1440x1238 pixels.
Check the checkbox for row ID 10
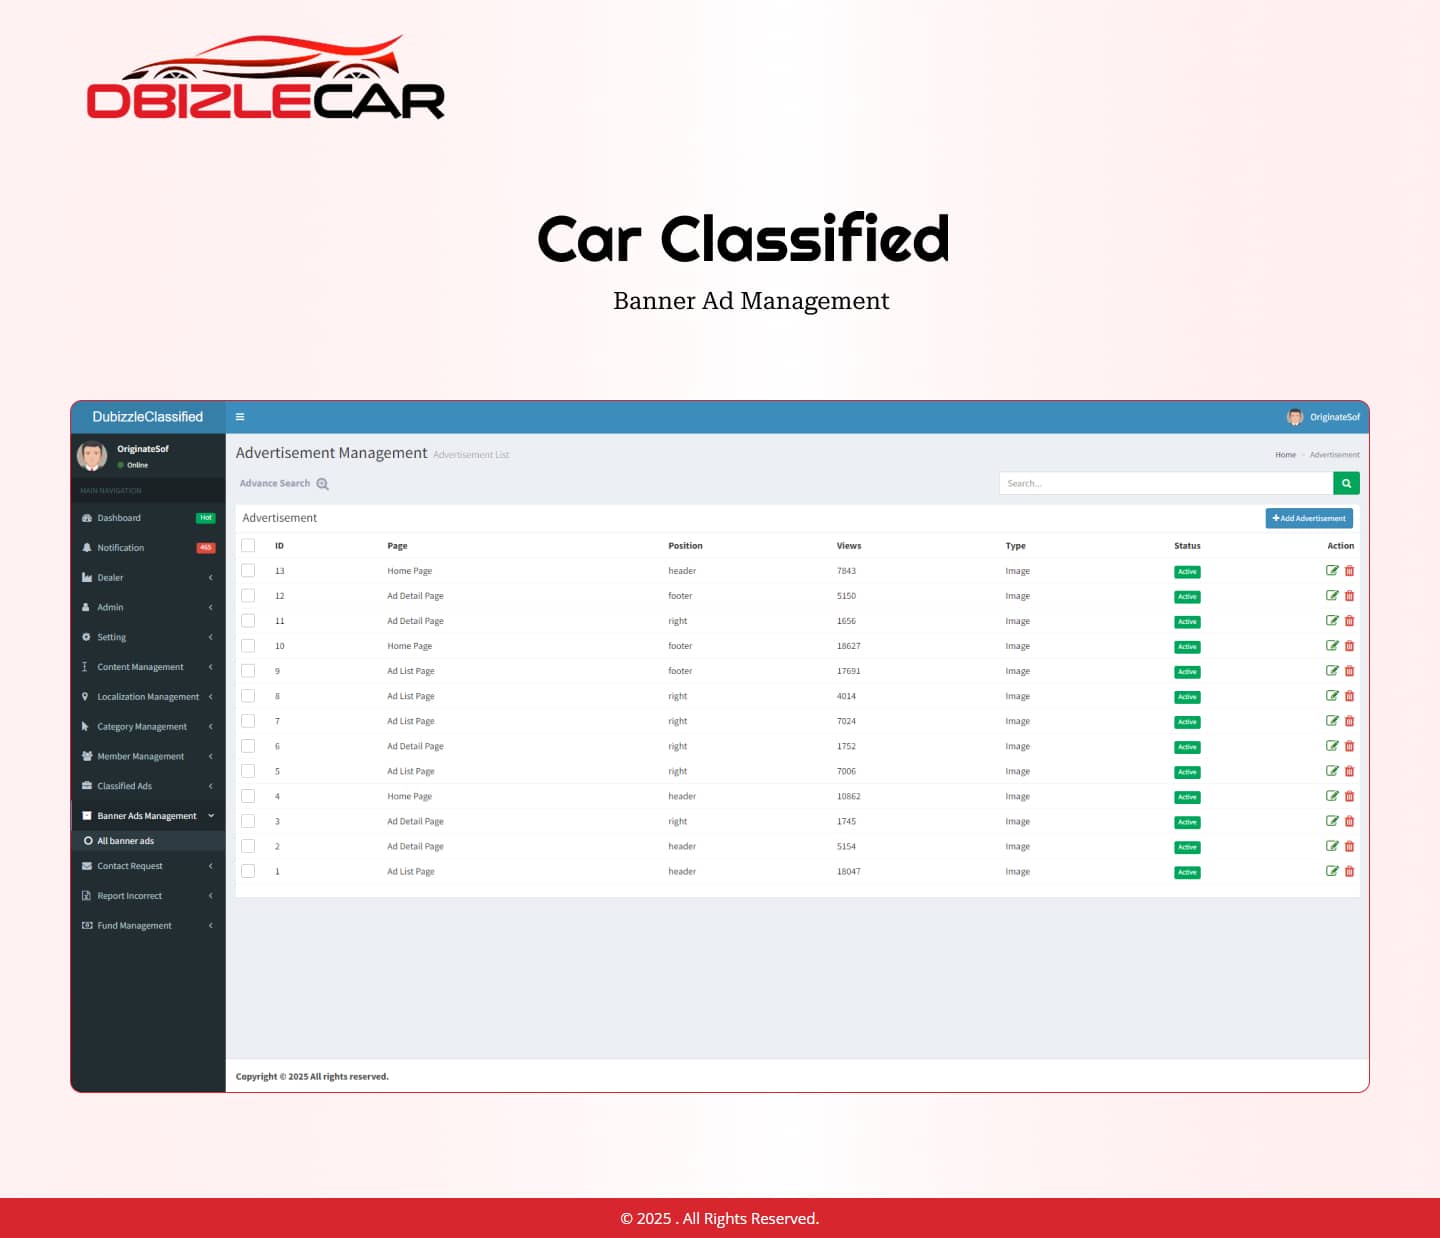coord(248,645)
